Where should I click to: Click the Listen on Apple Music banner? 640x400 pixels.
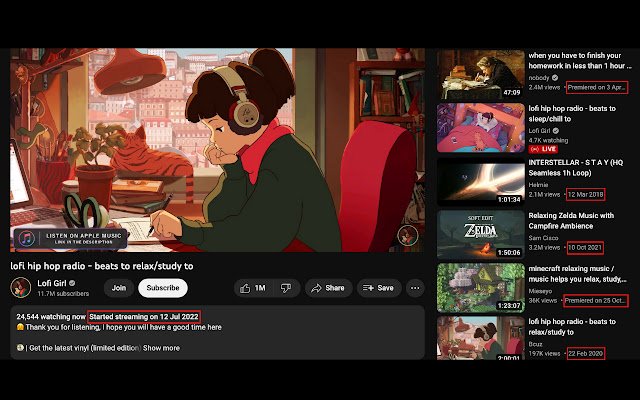(x=71, y=238)
